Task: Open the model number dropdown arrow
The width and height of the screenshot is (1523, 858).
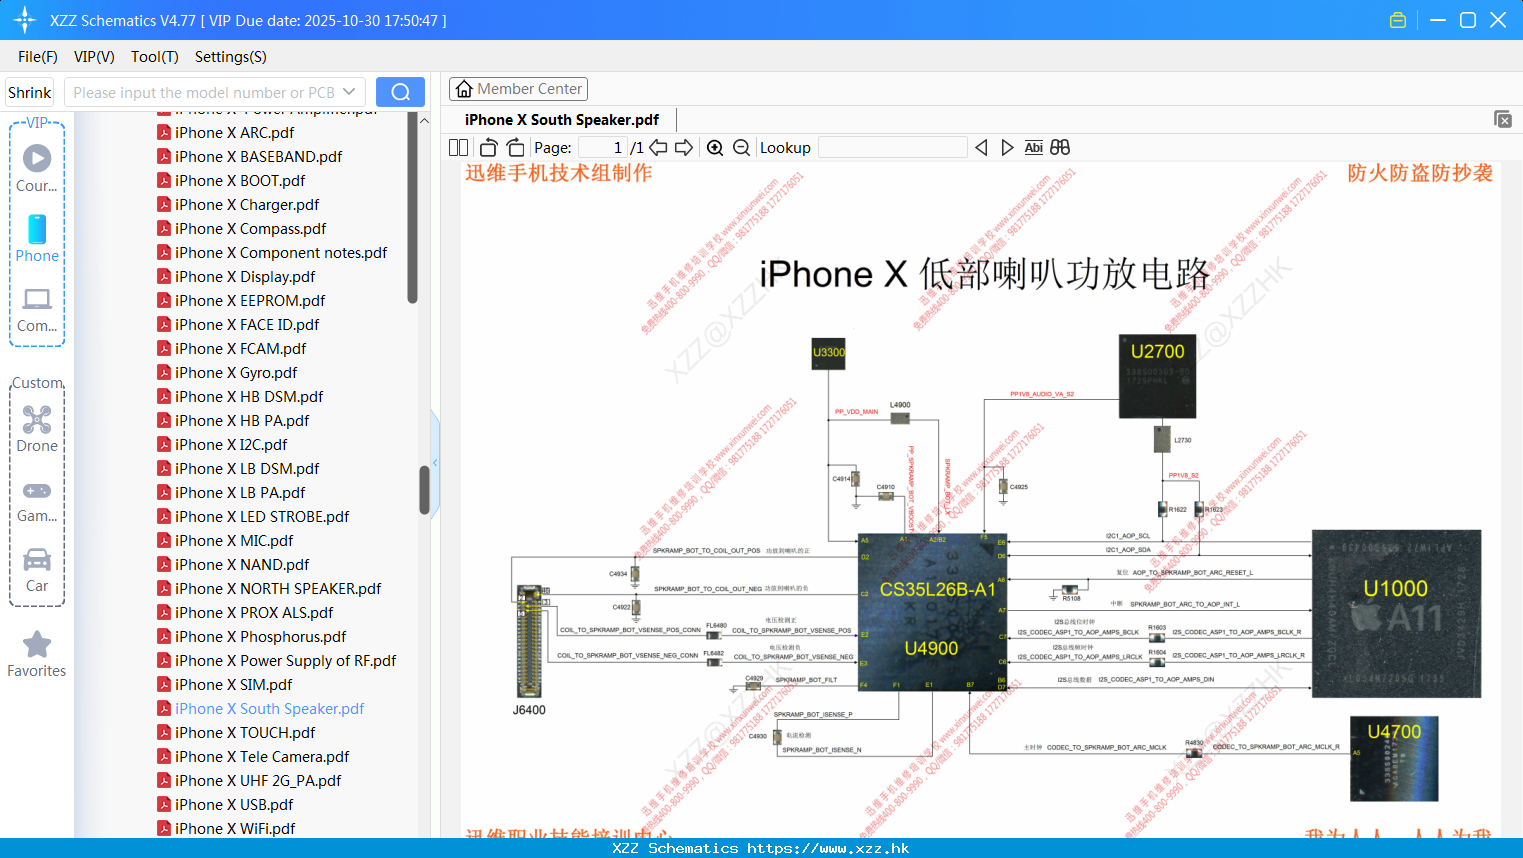Action: click(x=349, y=92)
